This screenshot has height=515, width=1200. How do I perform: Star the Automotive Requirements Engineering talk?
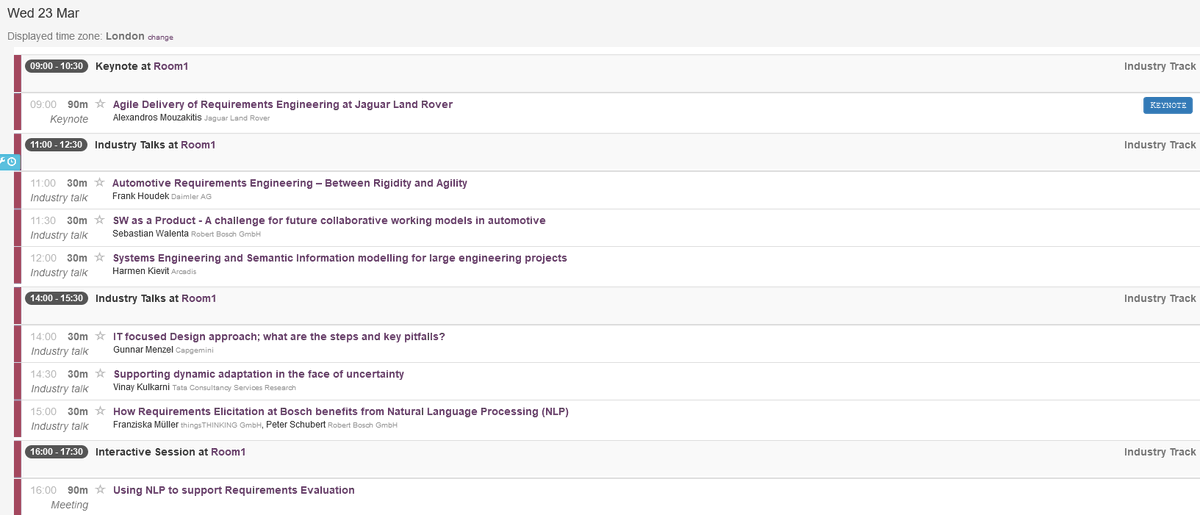[x=100, y=183]
